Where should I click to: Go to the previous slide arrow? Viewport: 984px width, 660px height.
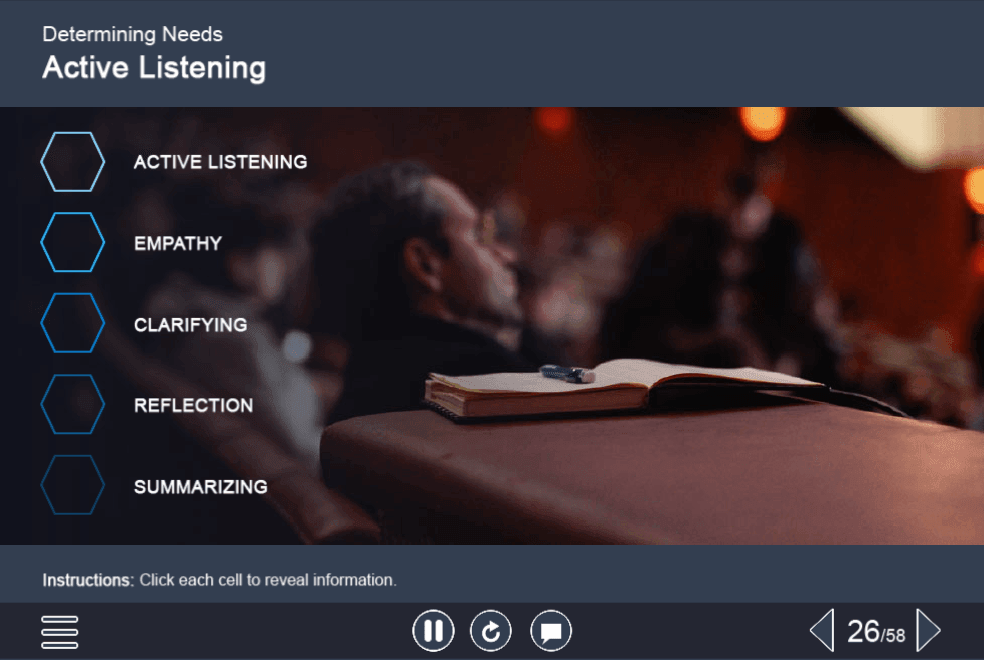822,630
